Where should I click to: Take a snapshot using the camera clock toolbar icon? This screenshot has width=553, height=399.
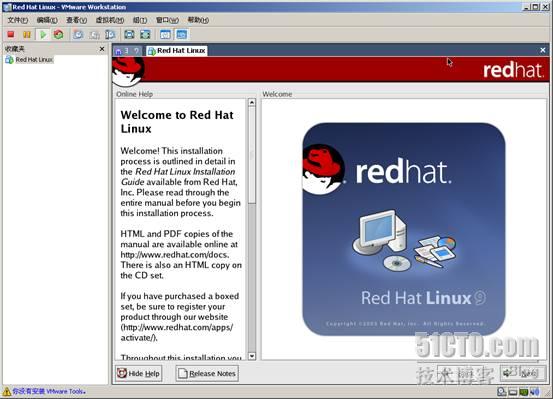click(78, 35)
